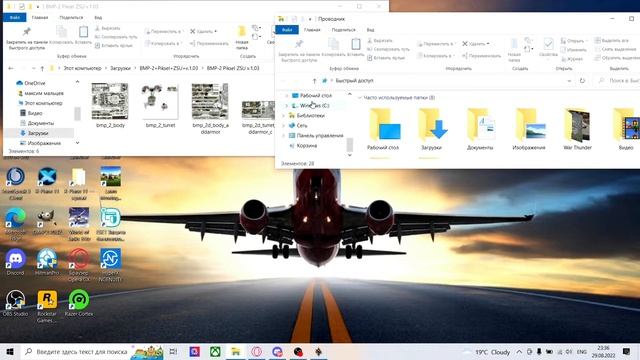Open notification center in system tray
This screenshot has height=360, width=640.
(x=627, y=351)
